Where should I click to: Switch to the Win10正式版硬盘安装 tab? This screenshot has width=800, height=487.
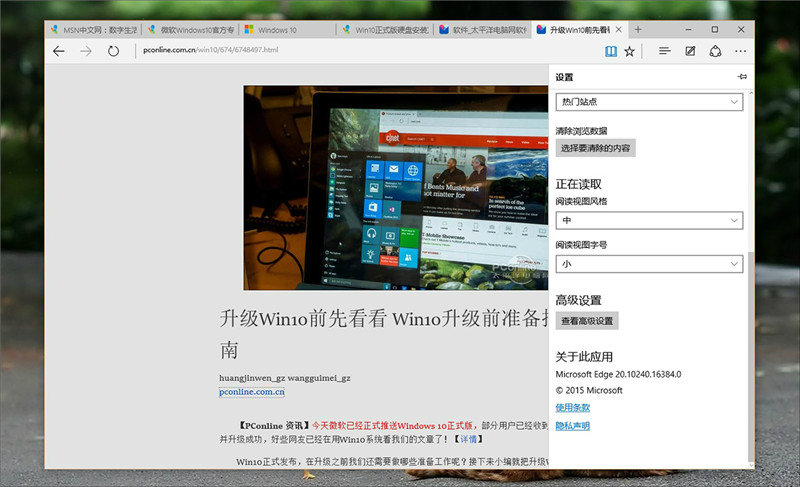point(386,30)
